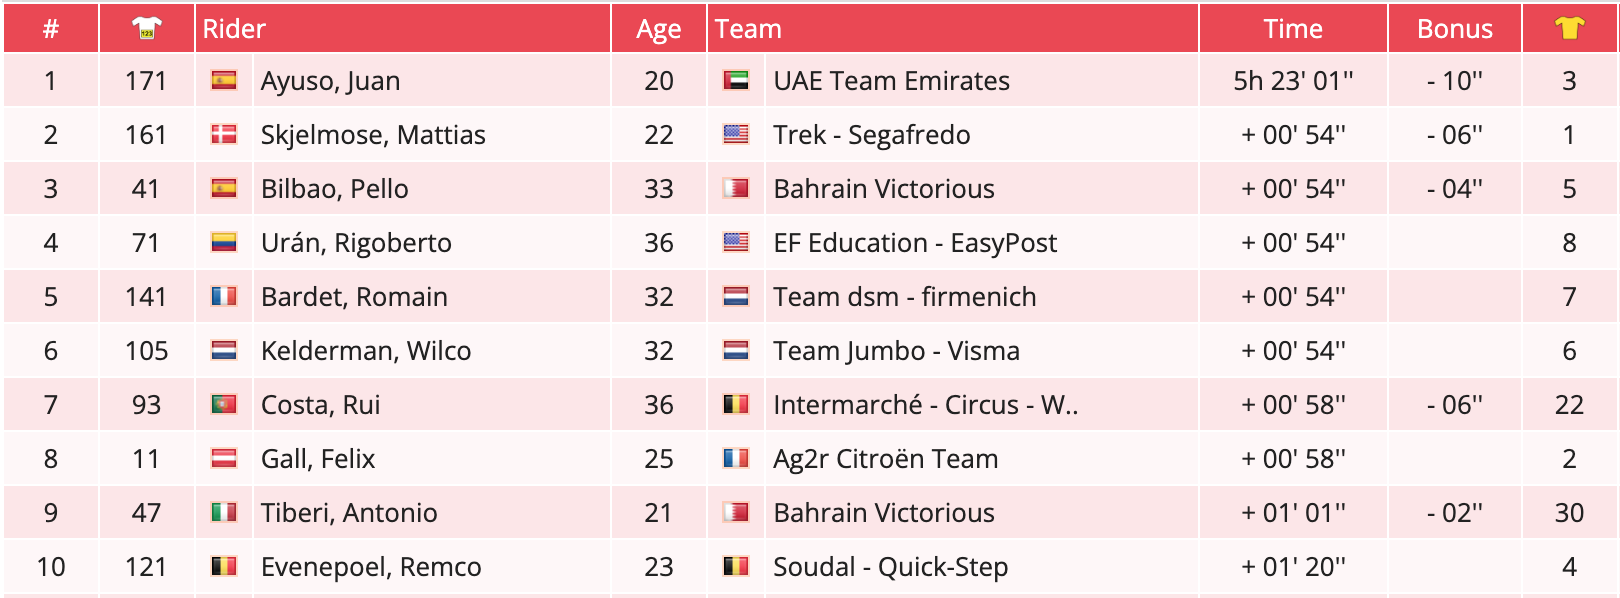Click the Colombian flag beside Urán, Rigoberto
Screen dimensions: 1620x598
224,242
